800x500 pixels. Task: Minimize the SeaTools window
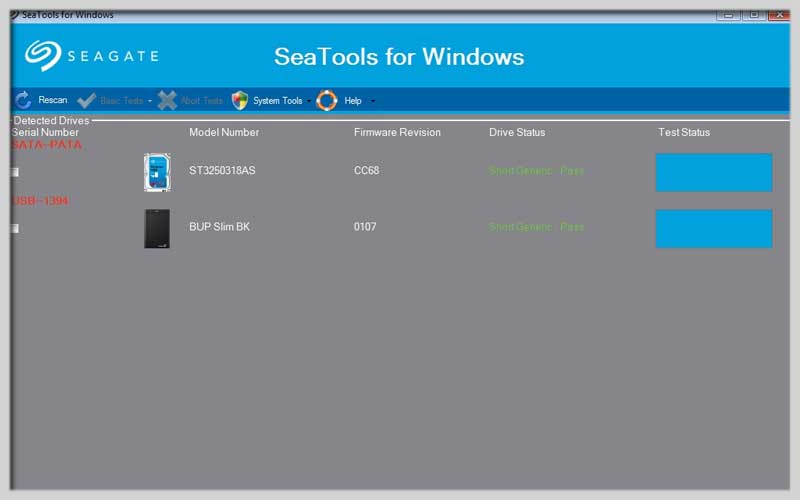tap(729, 15)
